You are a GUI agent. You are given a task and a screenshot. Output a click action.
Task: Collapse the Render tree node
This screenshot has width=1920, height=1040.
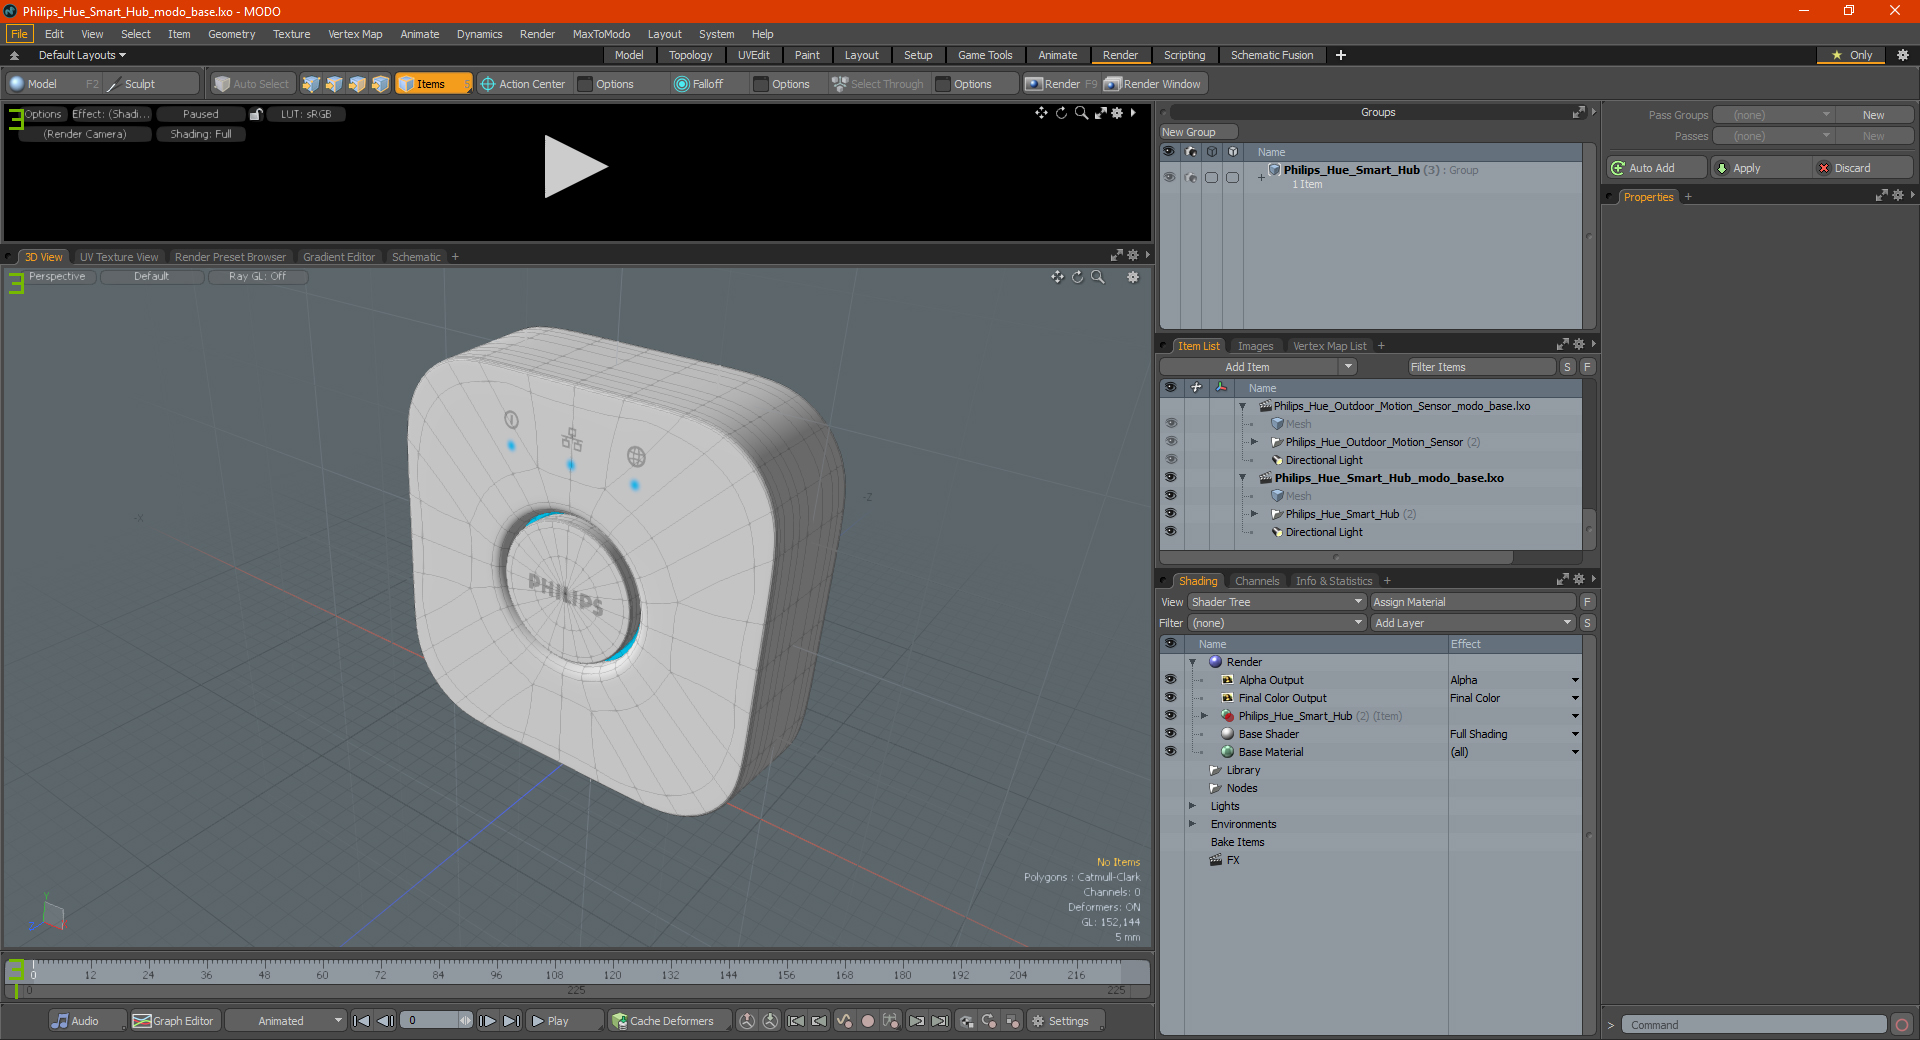(x=1192, y=662)
